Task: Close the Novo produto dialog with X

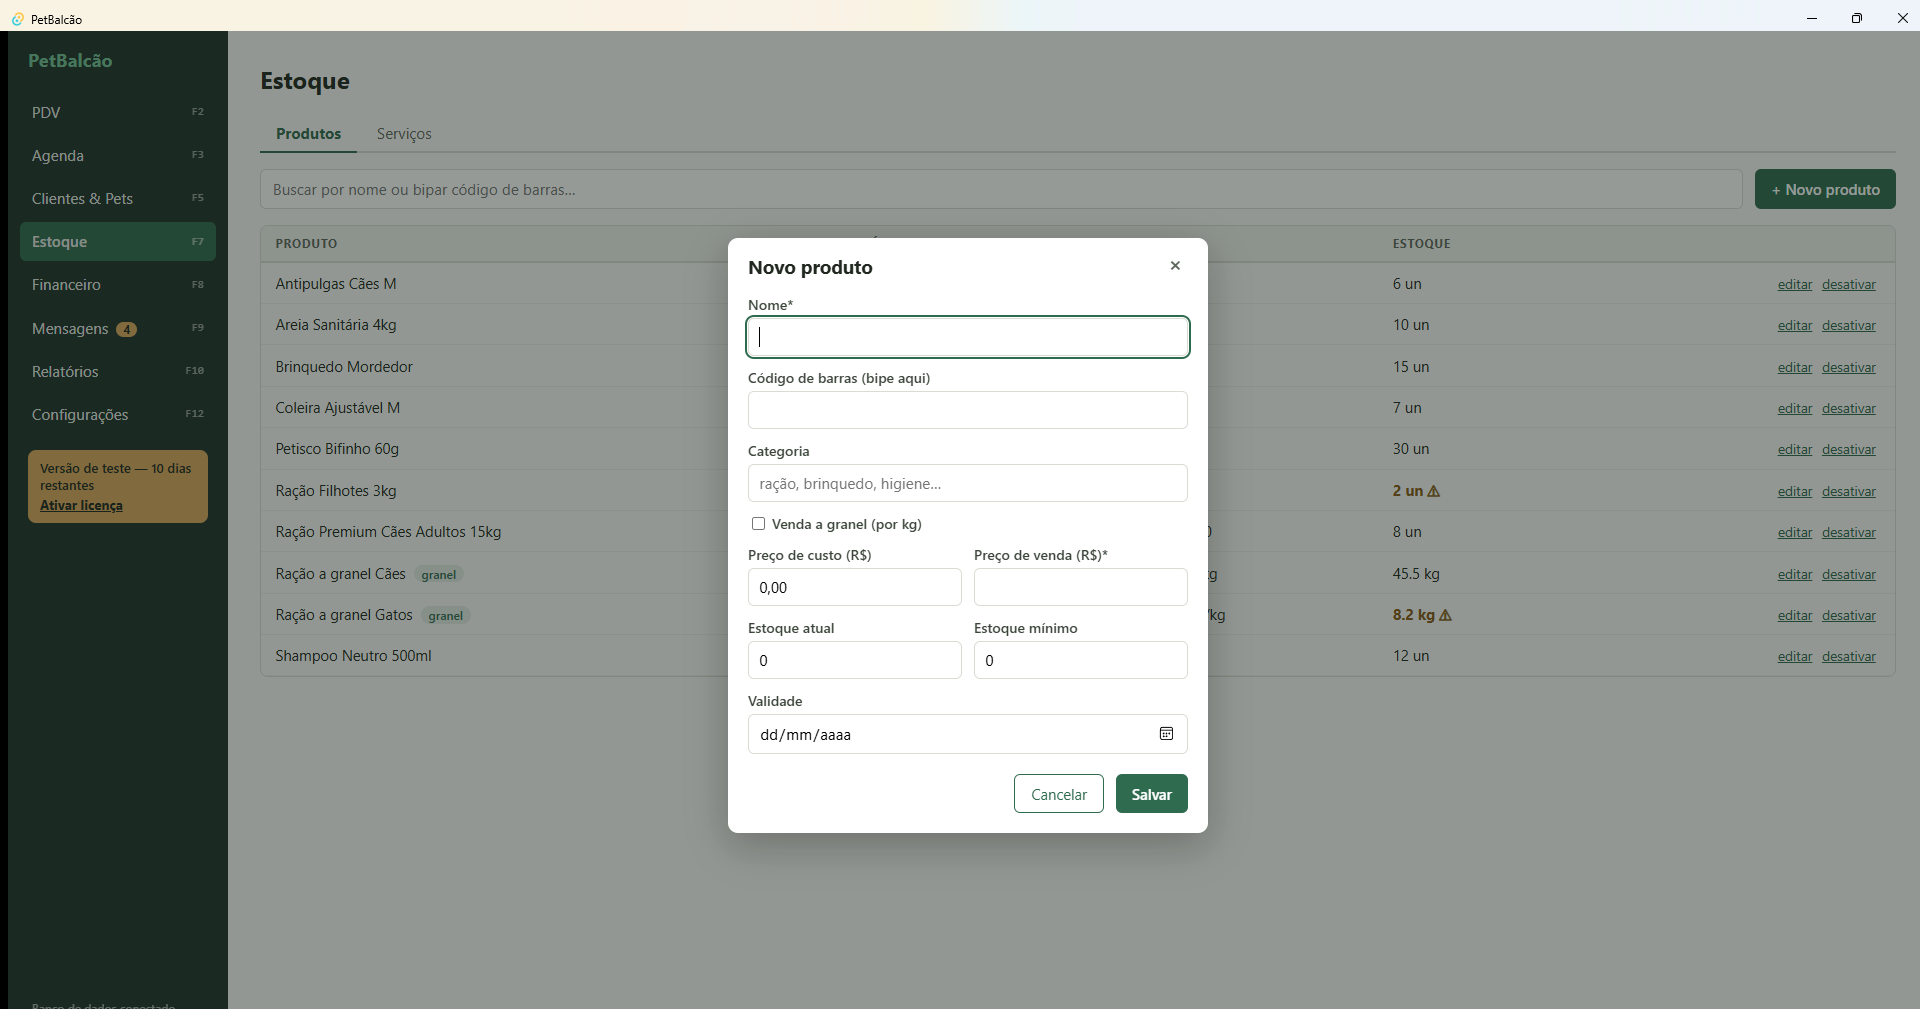Action: click(x=1175, y=265)
